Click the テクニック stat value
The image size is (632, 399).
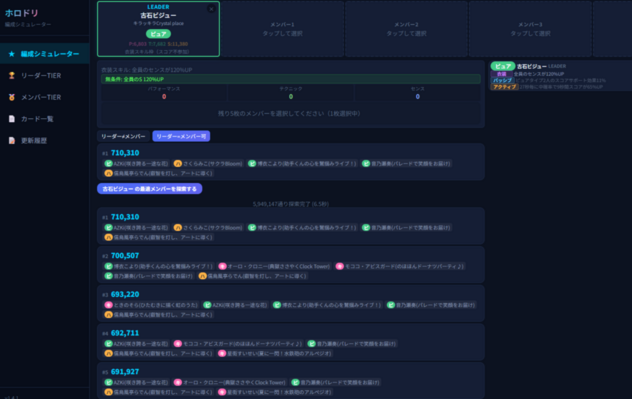(291, 97)
